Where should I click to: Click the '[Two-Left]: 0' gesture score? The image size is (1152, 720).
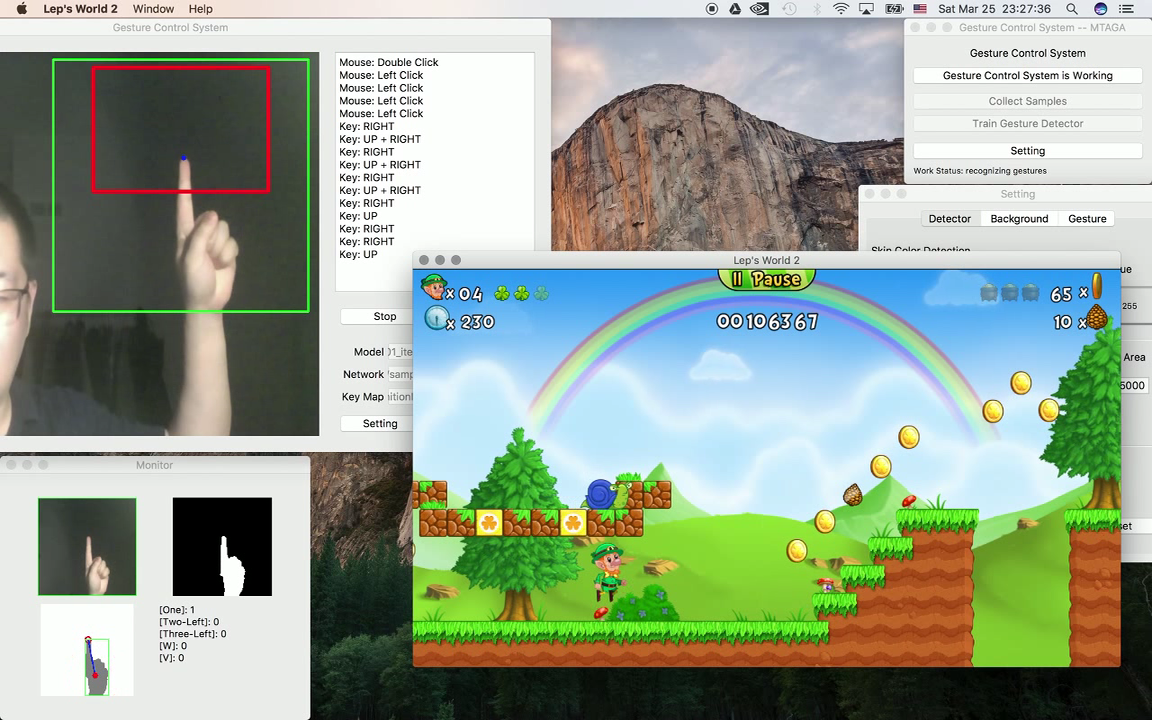189,622
